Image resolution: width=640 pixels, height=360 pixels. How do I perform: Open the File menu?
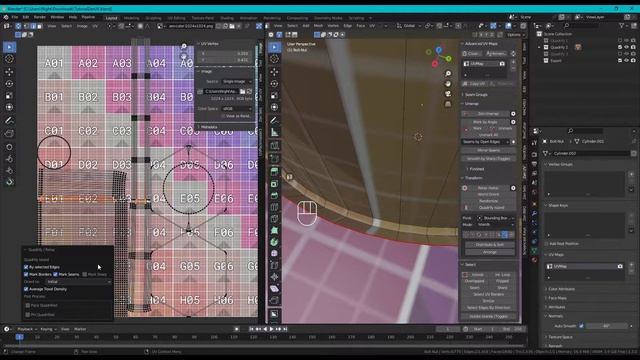click(x=15, y=18)
